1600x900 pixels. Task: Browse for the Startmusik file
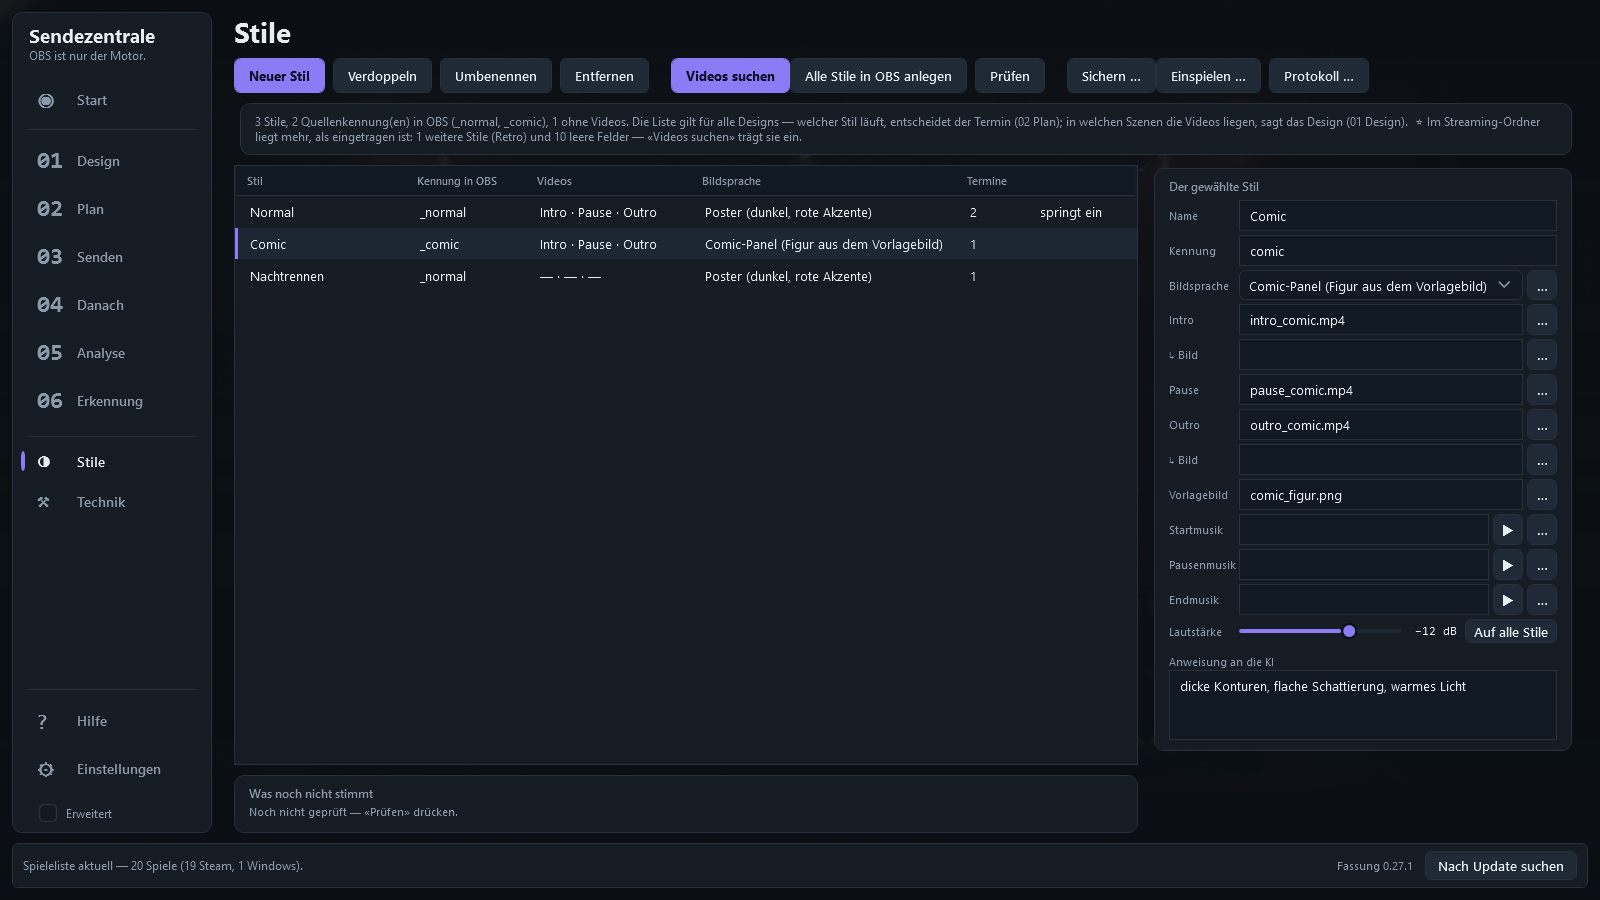tap(1542, 530)
